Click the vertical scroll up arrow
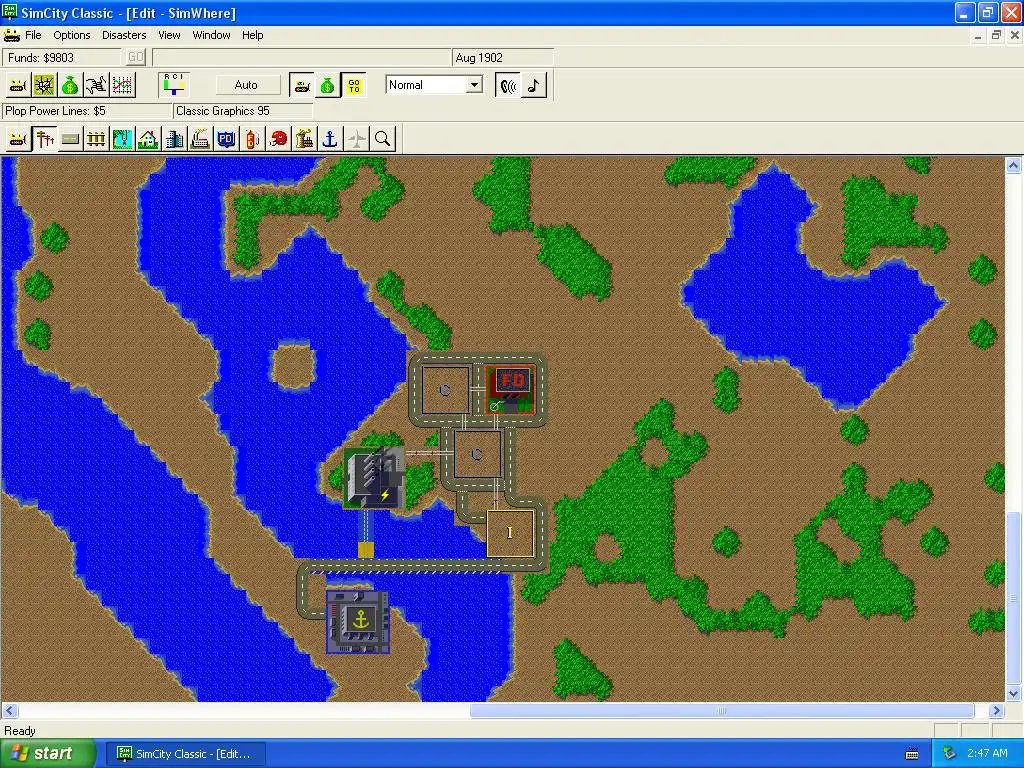 [1014, 166]
